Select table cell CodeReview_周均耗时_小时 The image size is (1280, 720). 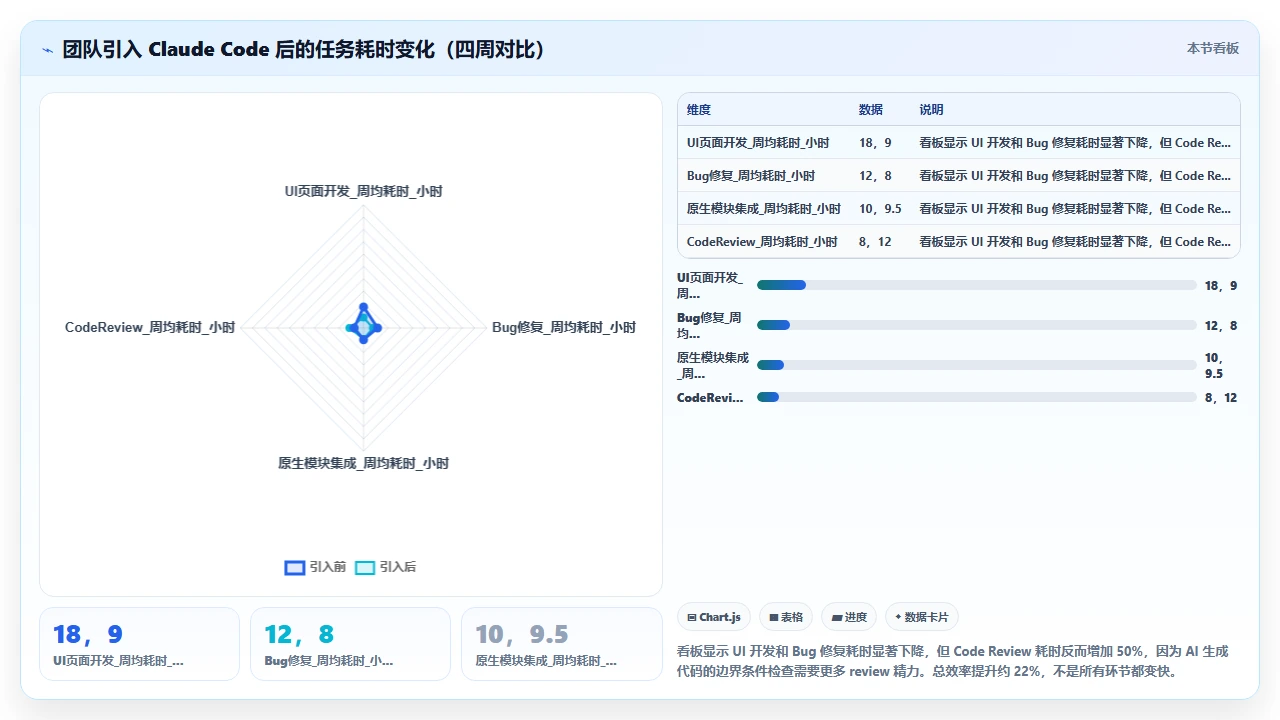[762, 242]
